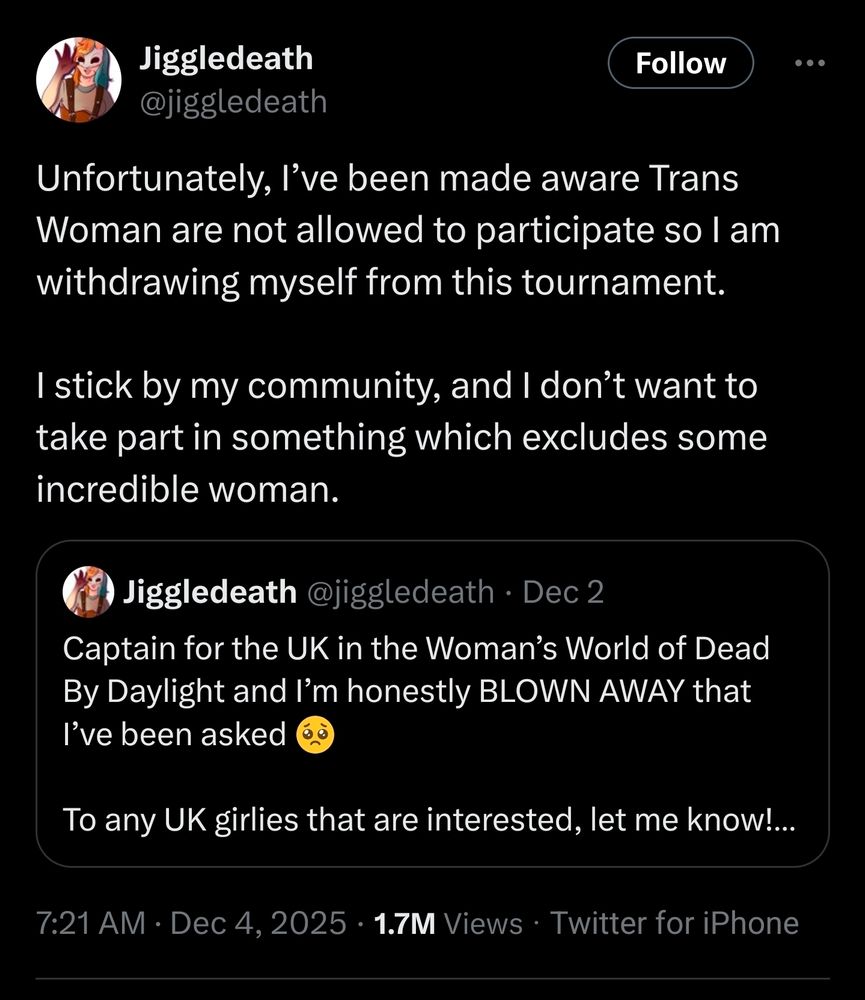Open the quoted tweet's Dec 2 date

click(563, 593)
